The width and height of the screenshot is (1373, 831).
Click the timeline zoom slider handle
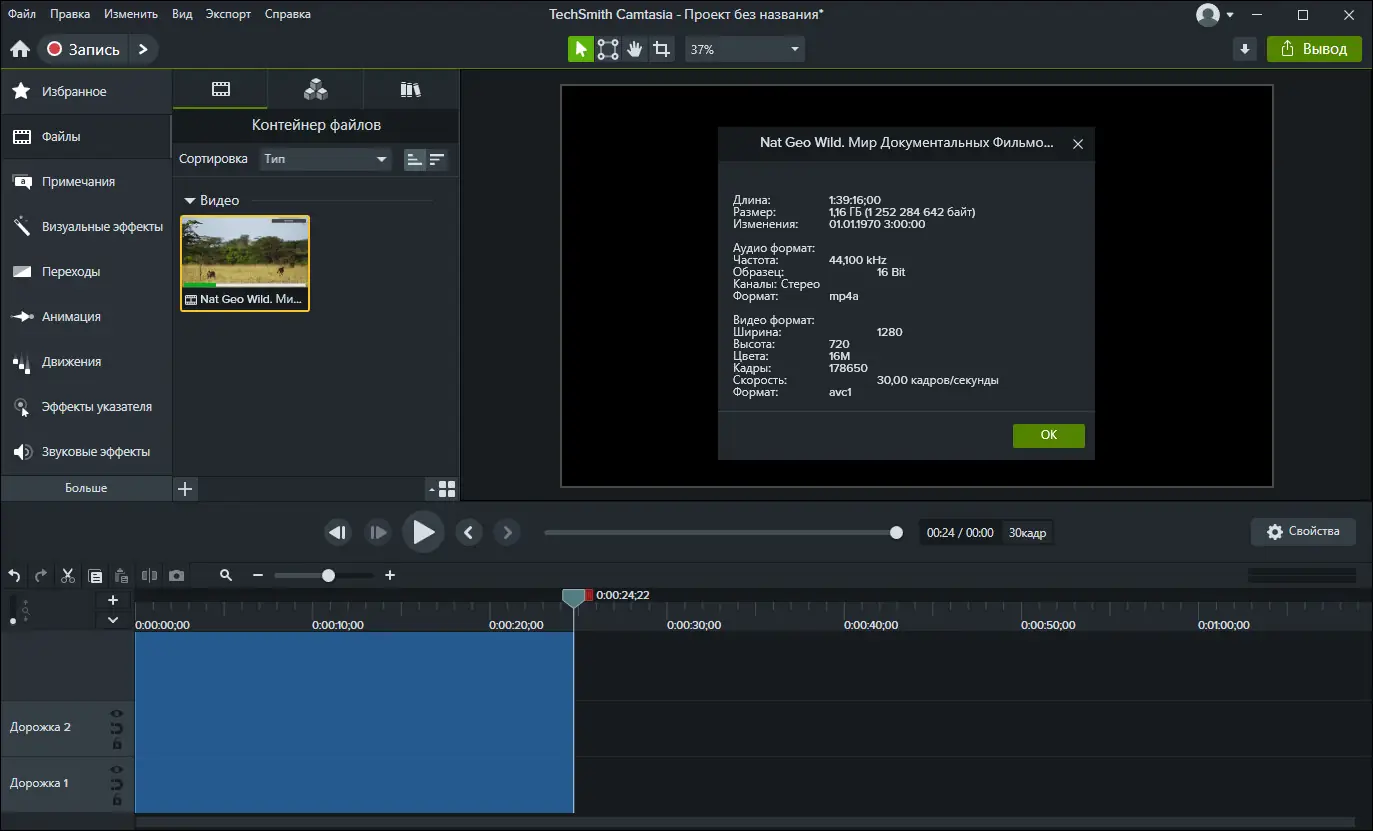click(x=328, y=576)
